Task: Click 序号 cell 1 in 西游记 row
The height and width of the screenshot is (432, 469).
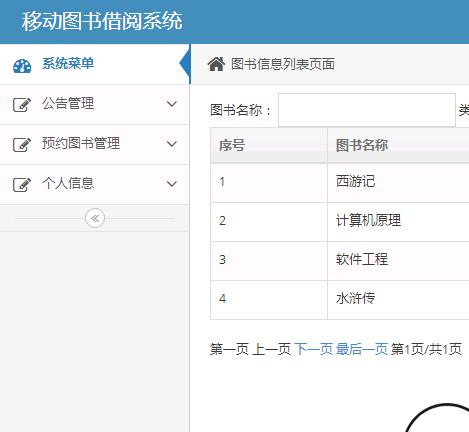Action: pyautogui.click(x=269, y=183)
